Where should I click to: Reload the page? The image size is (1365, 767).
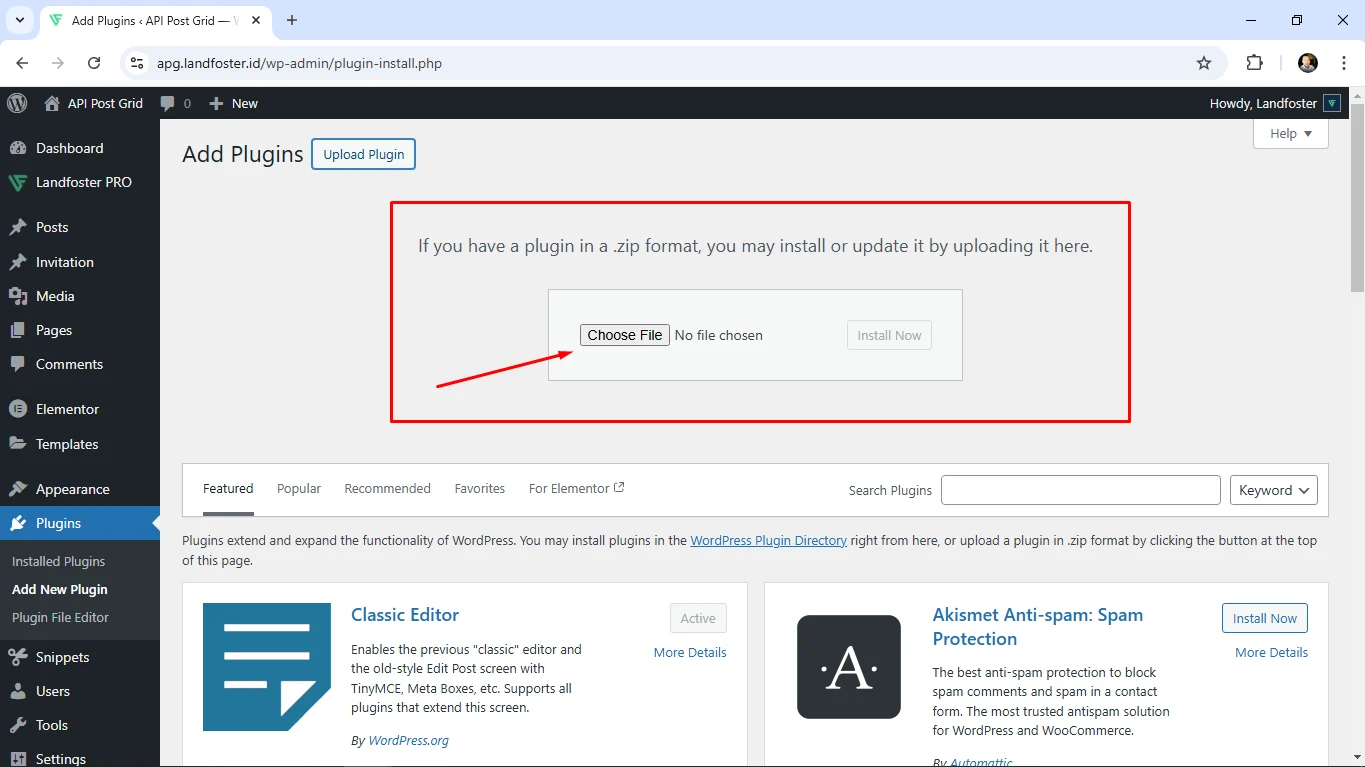94,63
